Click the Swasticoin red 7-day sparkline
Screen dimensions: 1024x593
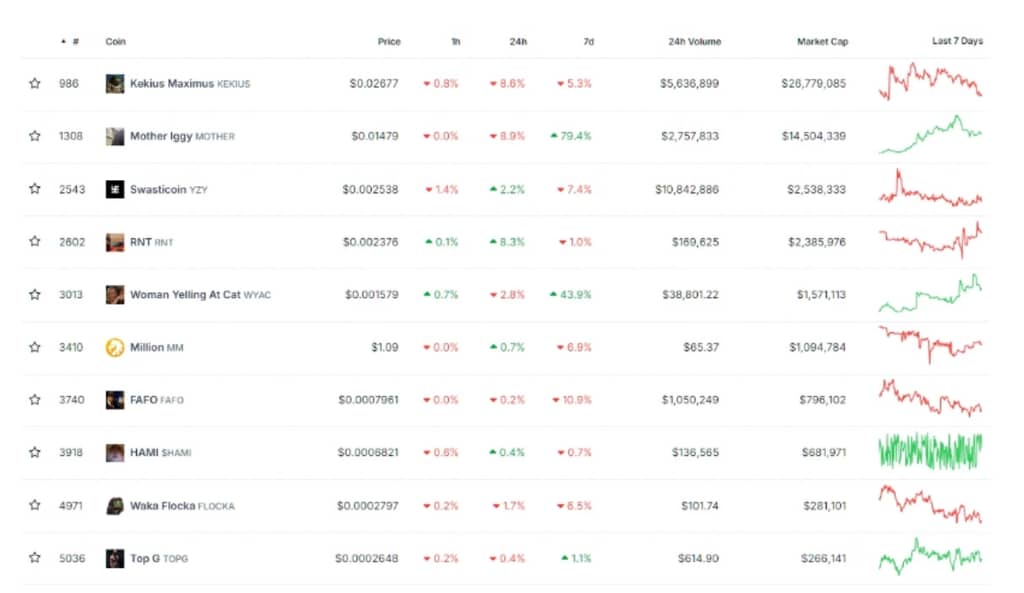[x=930, y=190]
